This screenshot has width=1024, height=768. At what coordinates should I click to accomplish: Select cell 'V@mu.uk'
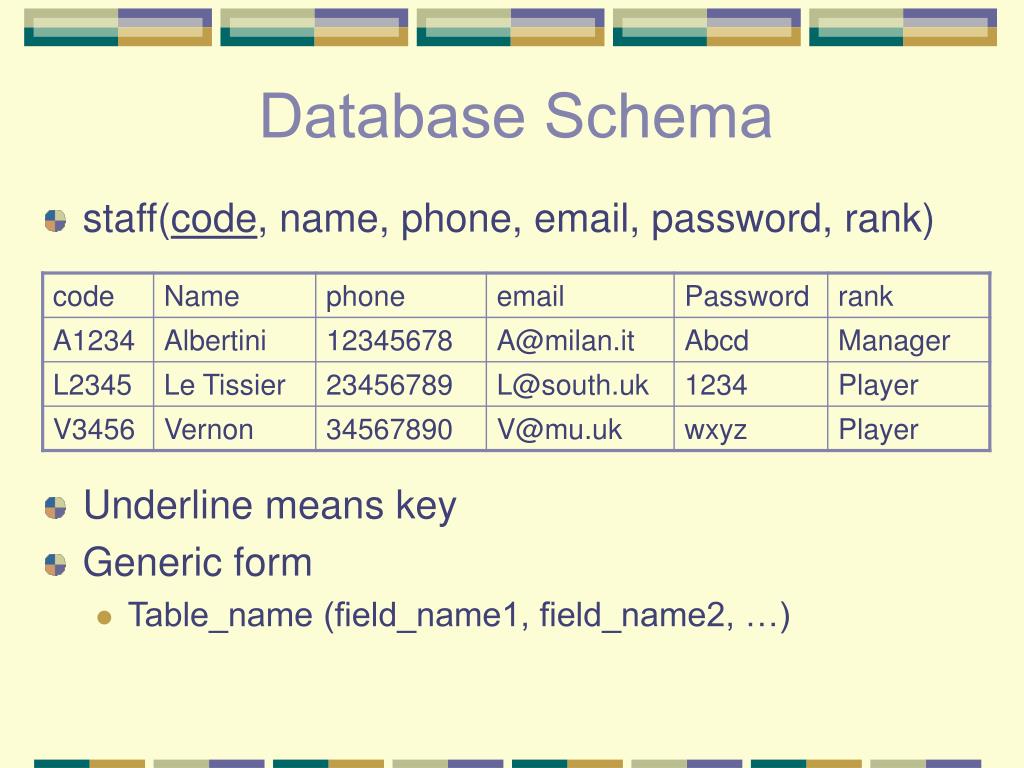(x=580, y=429)
